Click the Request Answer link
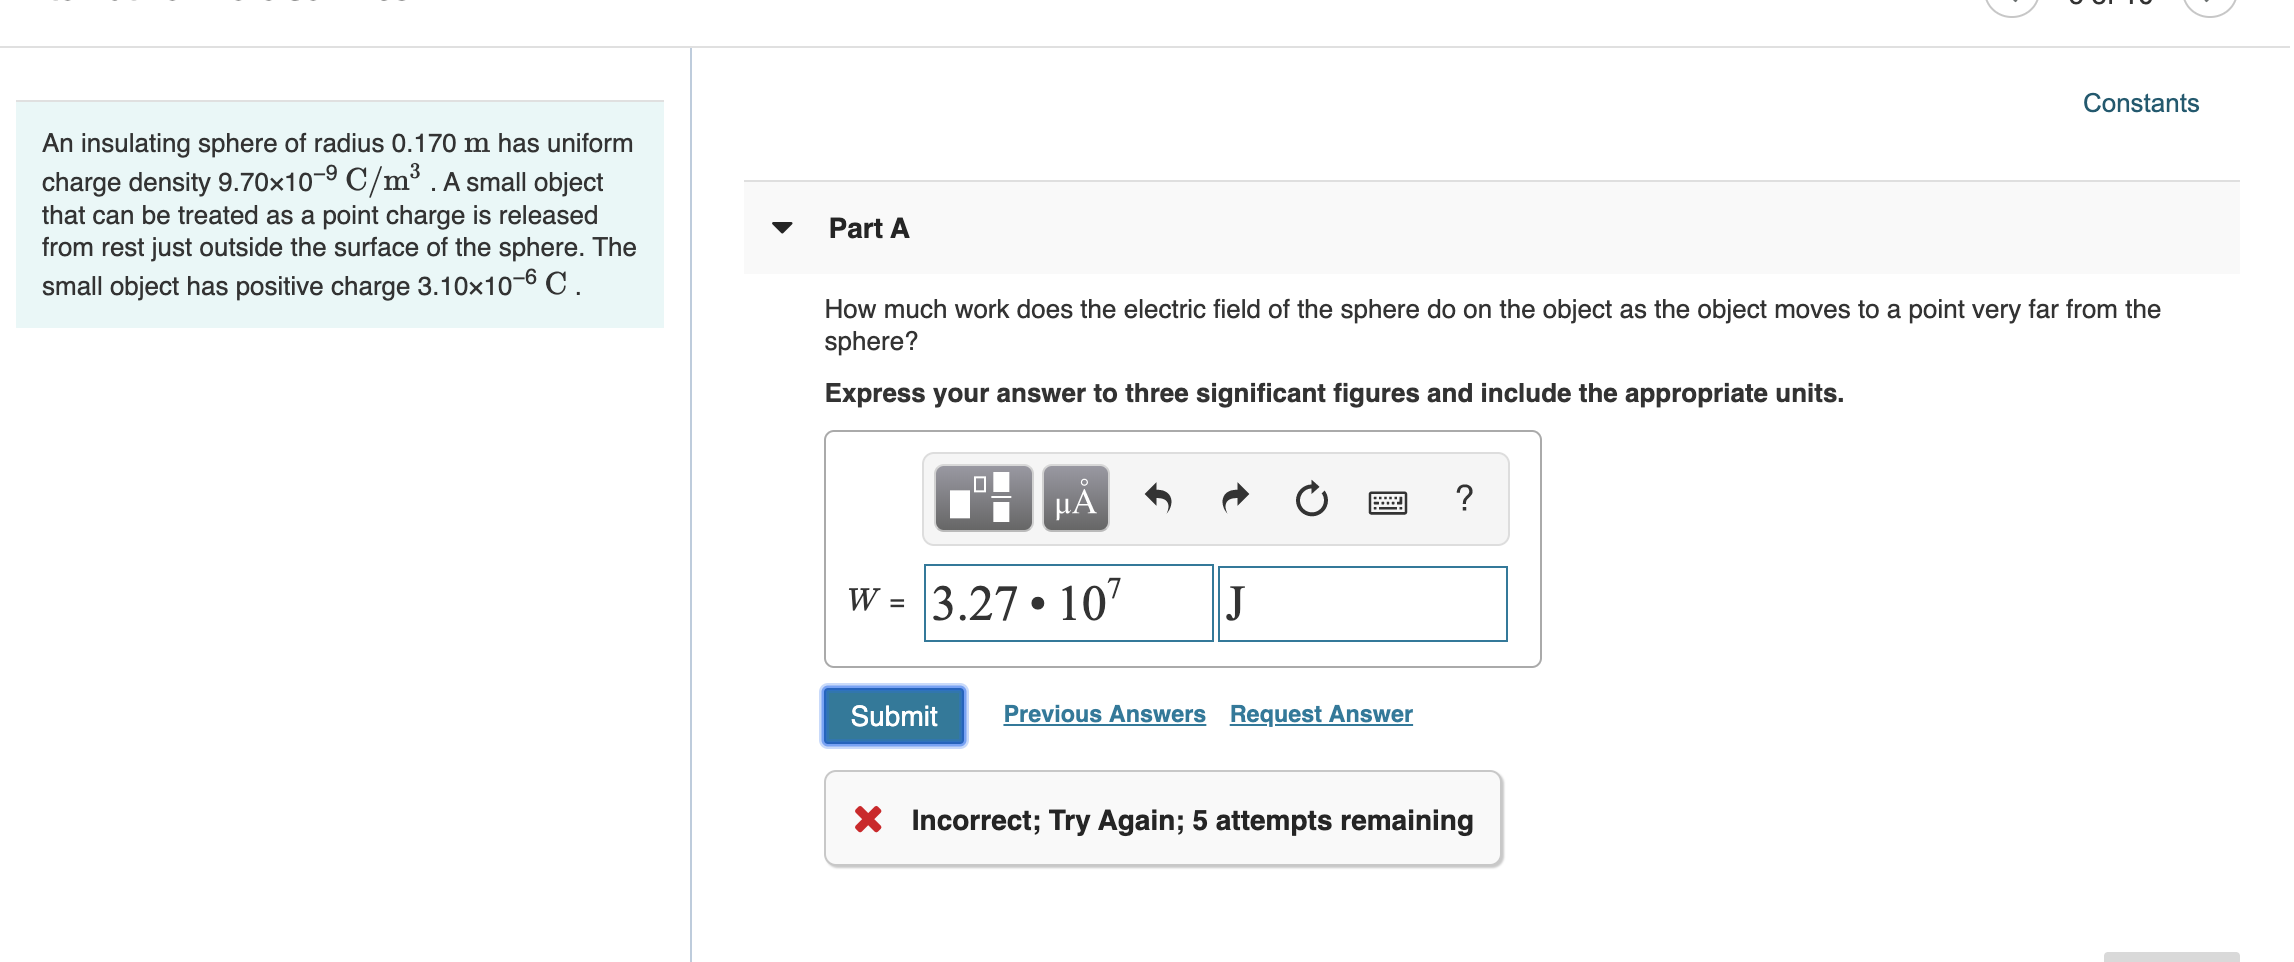The height and width of the screenshot is (962, 2294). click(x=1321, y=714)
